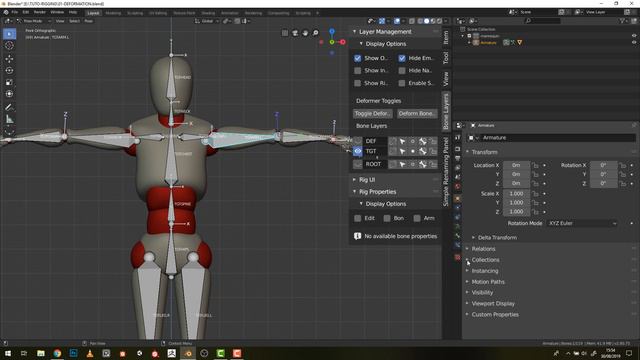Show the DEF bone layer visibility toggle
The image size is (640, 360).
(x=358, y=141)
